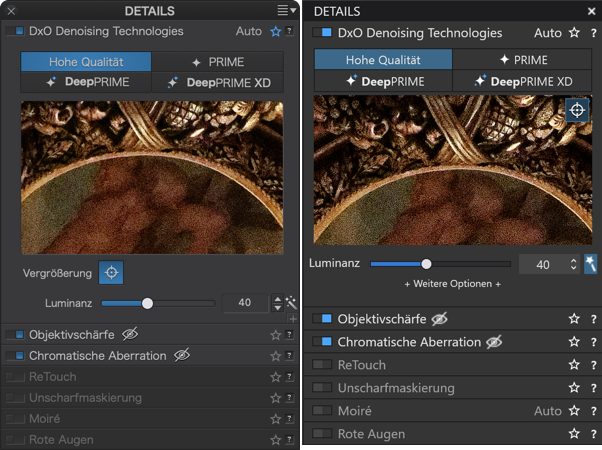Expand more options plus icon in left panel
Screen dimensions: 602x450
pyautogui.click(x=293, y=319)
